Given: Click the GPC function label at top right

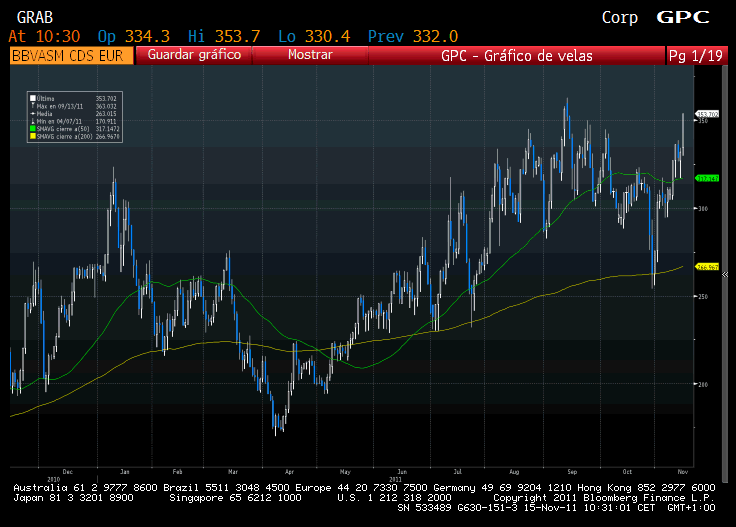Looking at the screenshot, I should point(683,17).
